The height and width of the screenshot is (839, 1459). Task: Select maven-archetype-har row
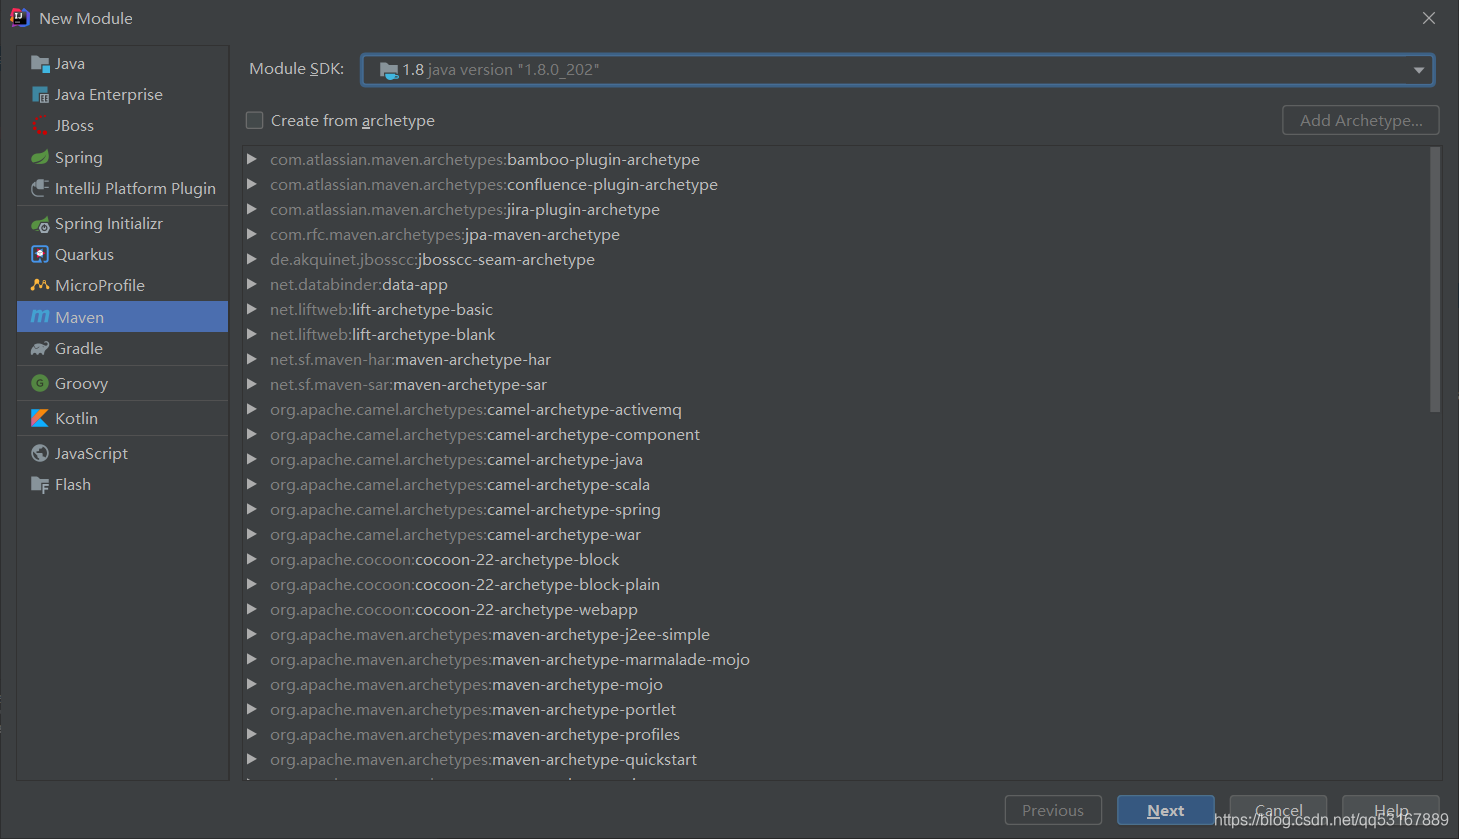tap(836, 360)
